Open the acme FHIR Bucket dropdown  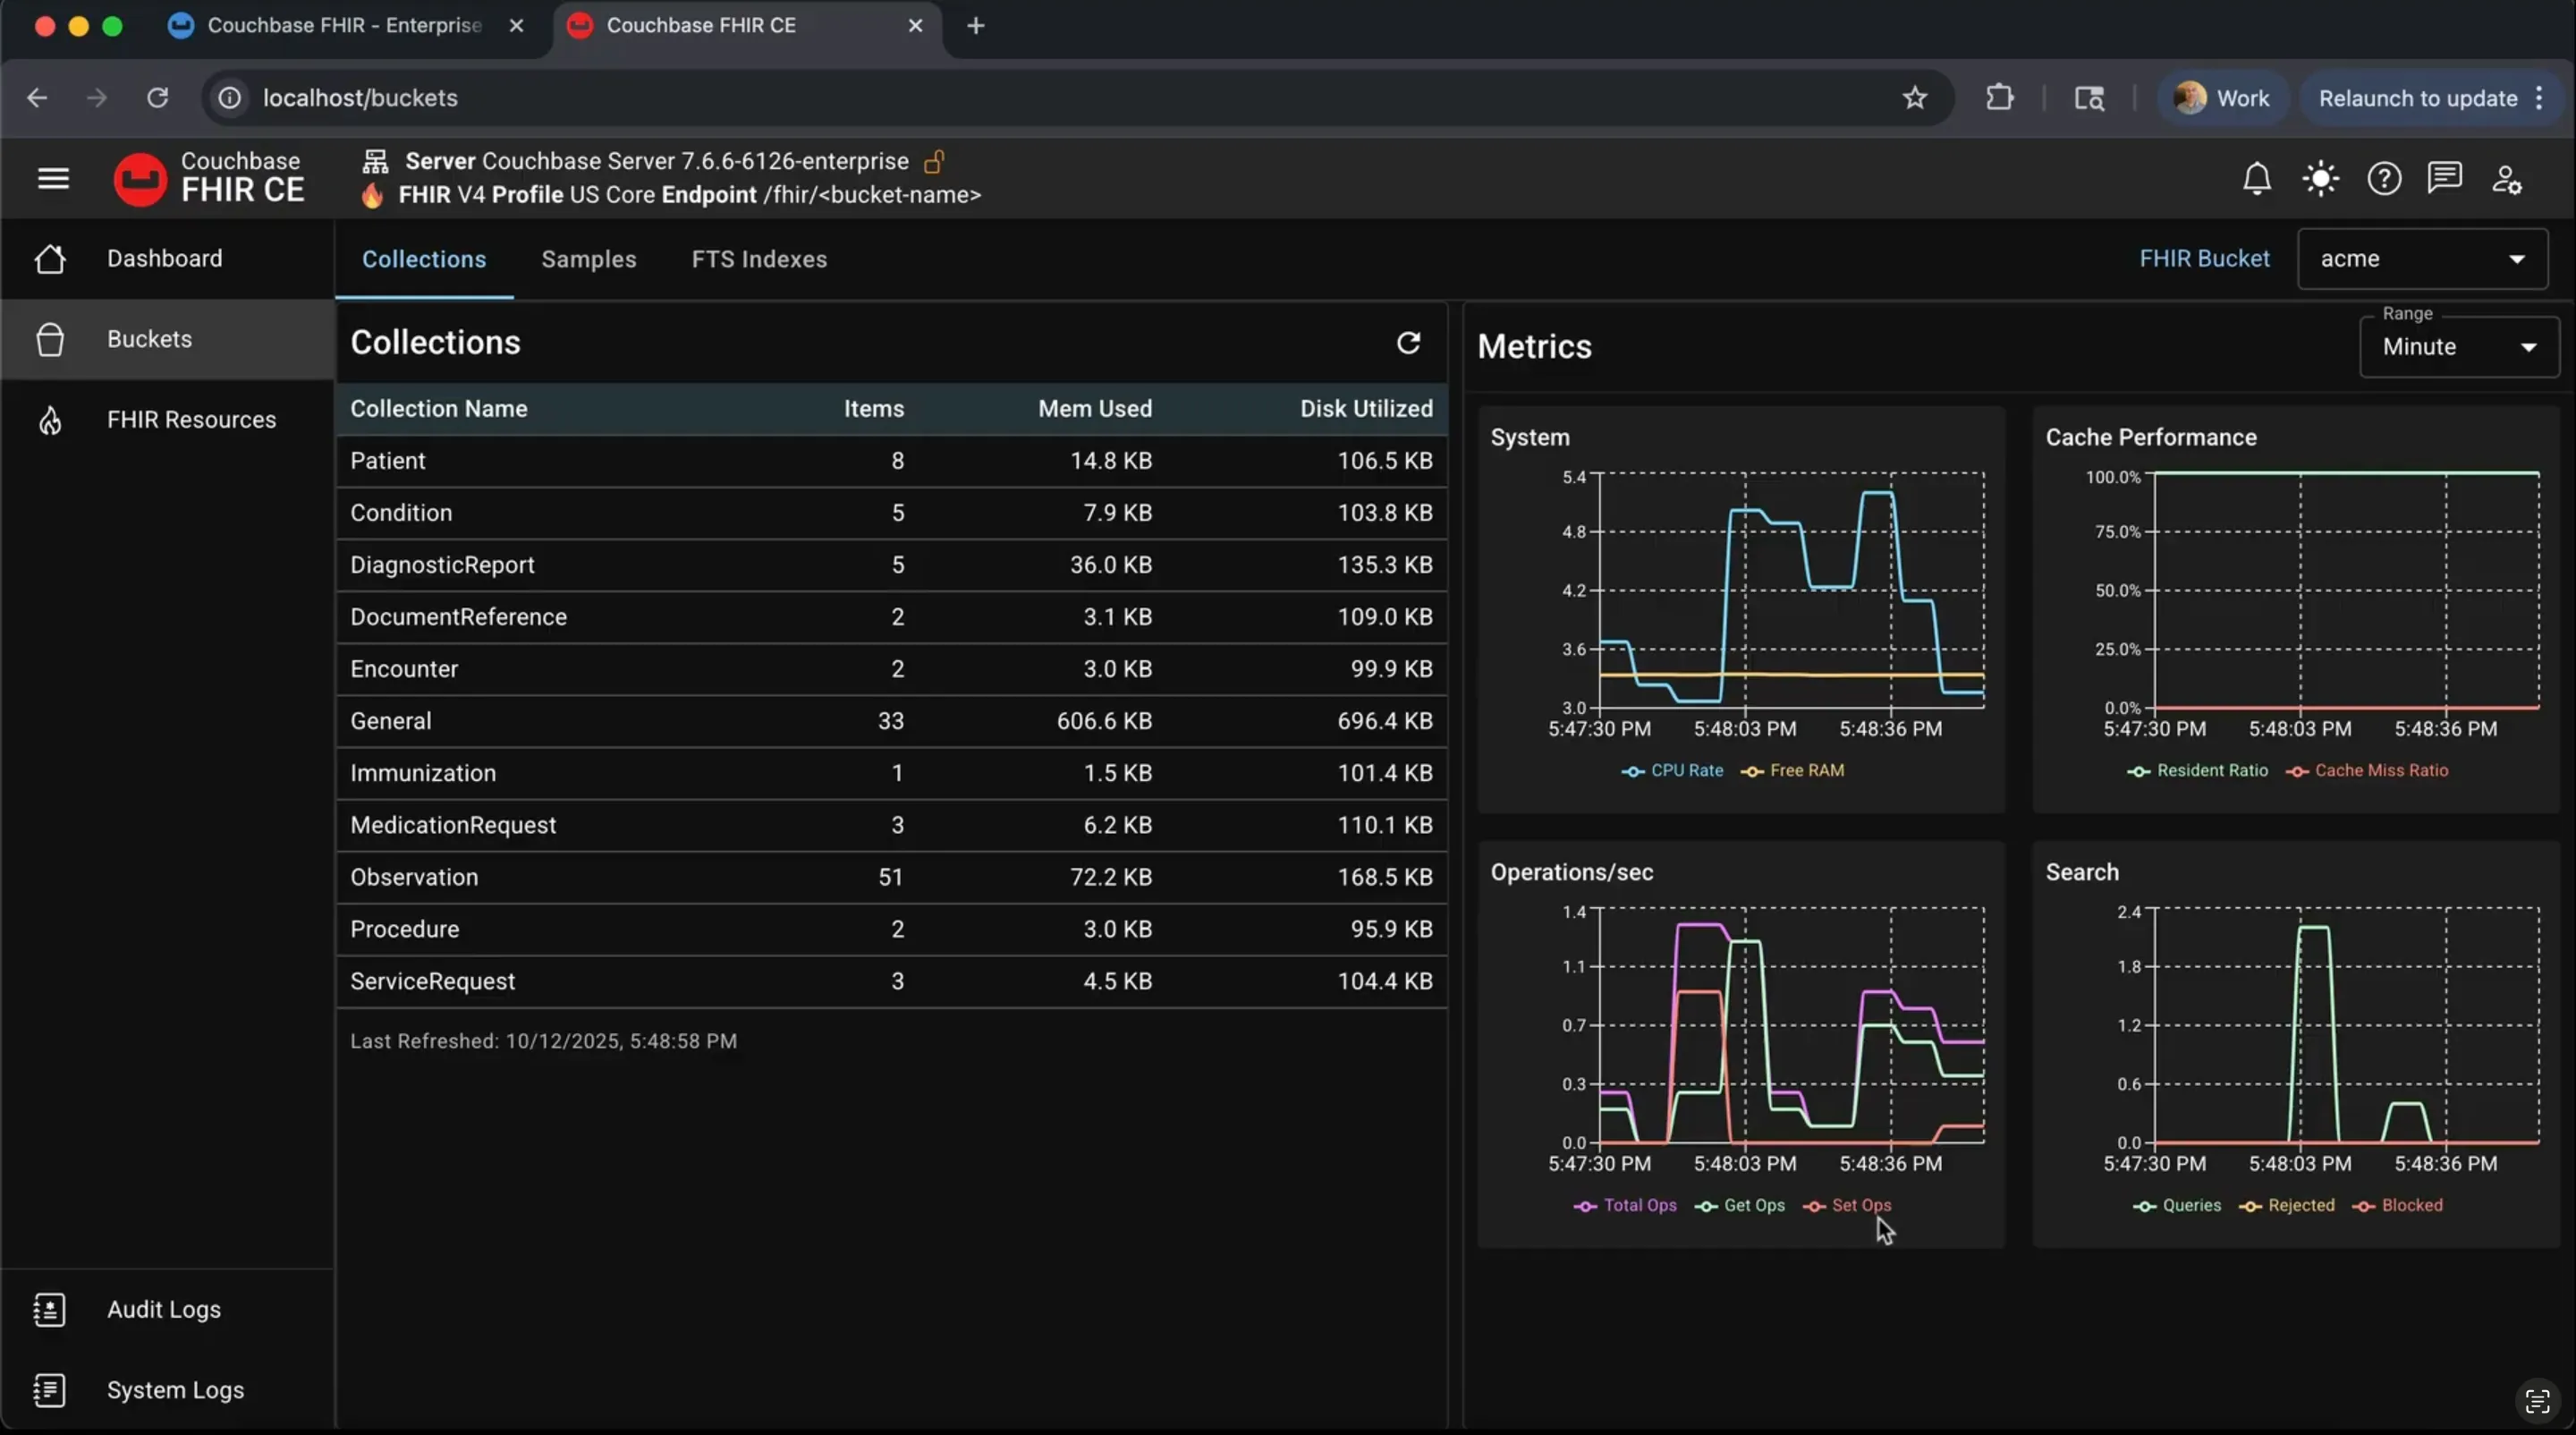click(x=2422, y=258)
